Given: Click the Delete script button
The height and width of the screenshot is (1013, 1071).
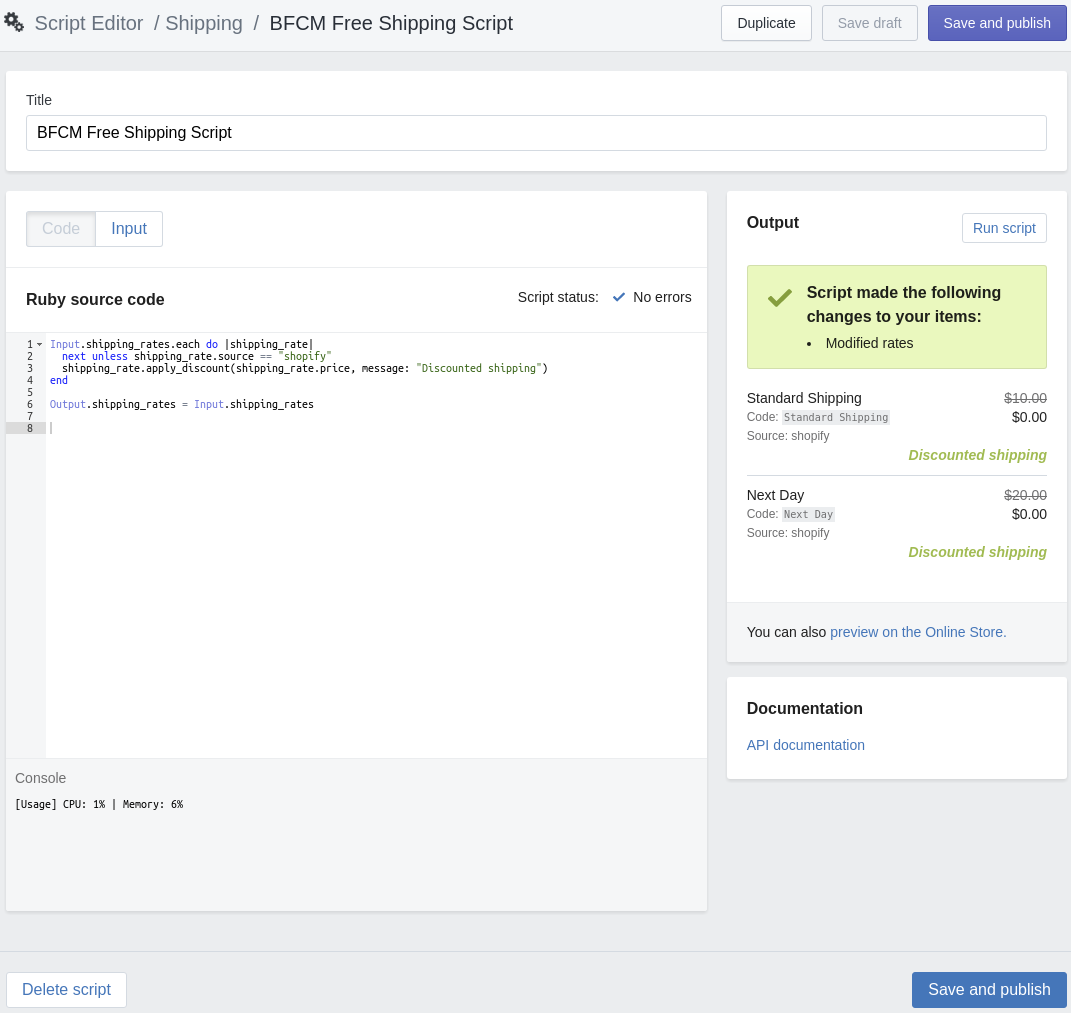Looking at the screenshot, I should (66, 990).
